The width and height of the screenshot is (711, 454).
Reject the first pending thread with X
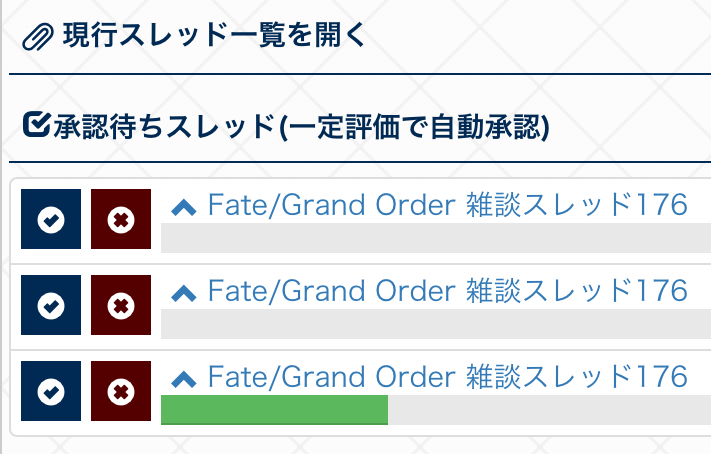click(x=121, y=219)
